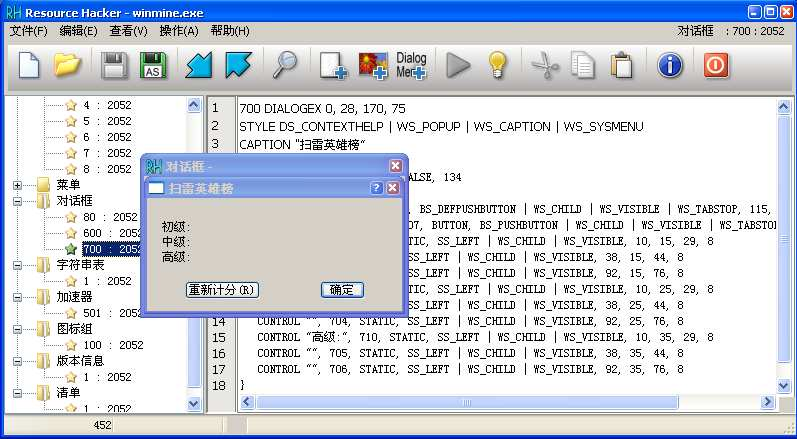Select the 字符串表 folder label
The image size is (797, 439).
(x=80, y=265)
